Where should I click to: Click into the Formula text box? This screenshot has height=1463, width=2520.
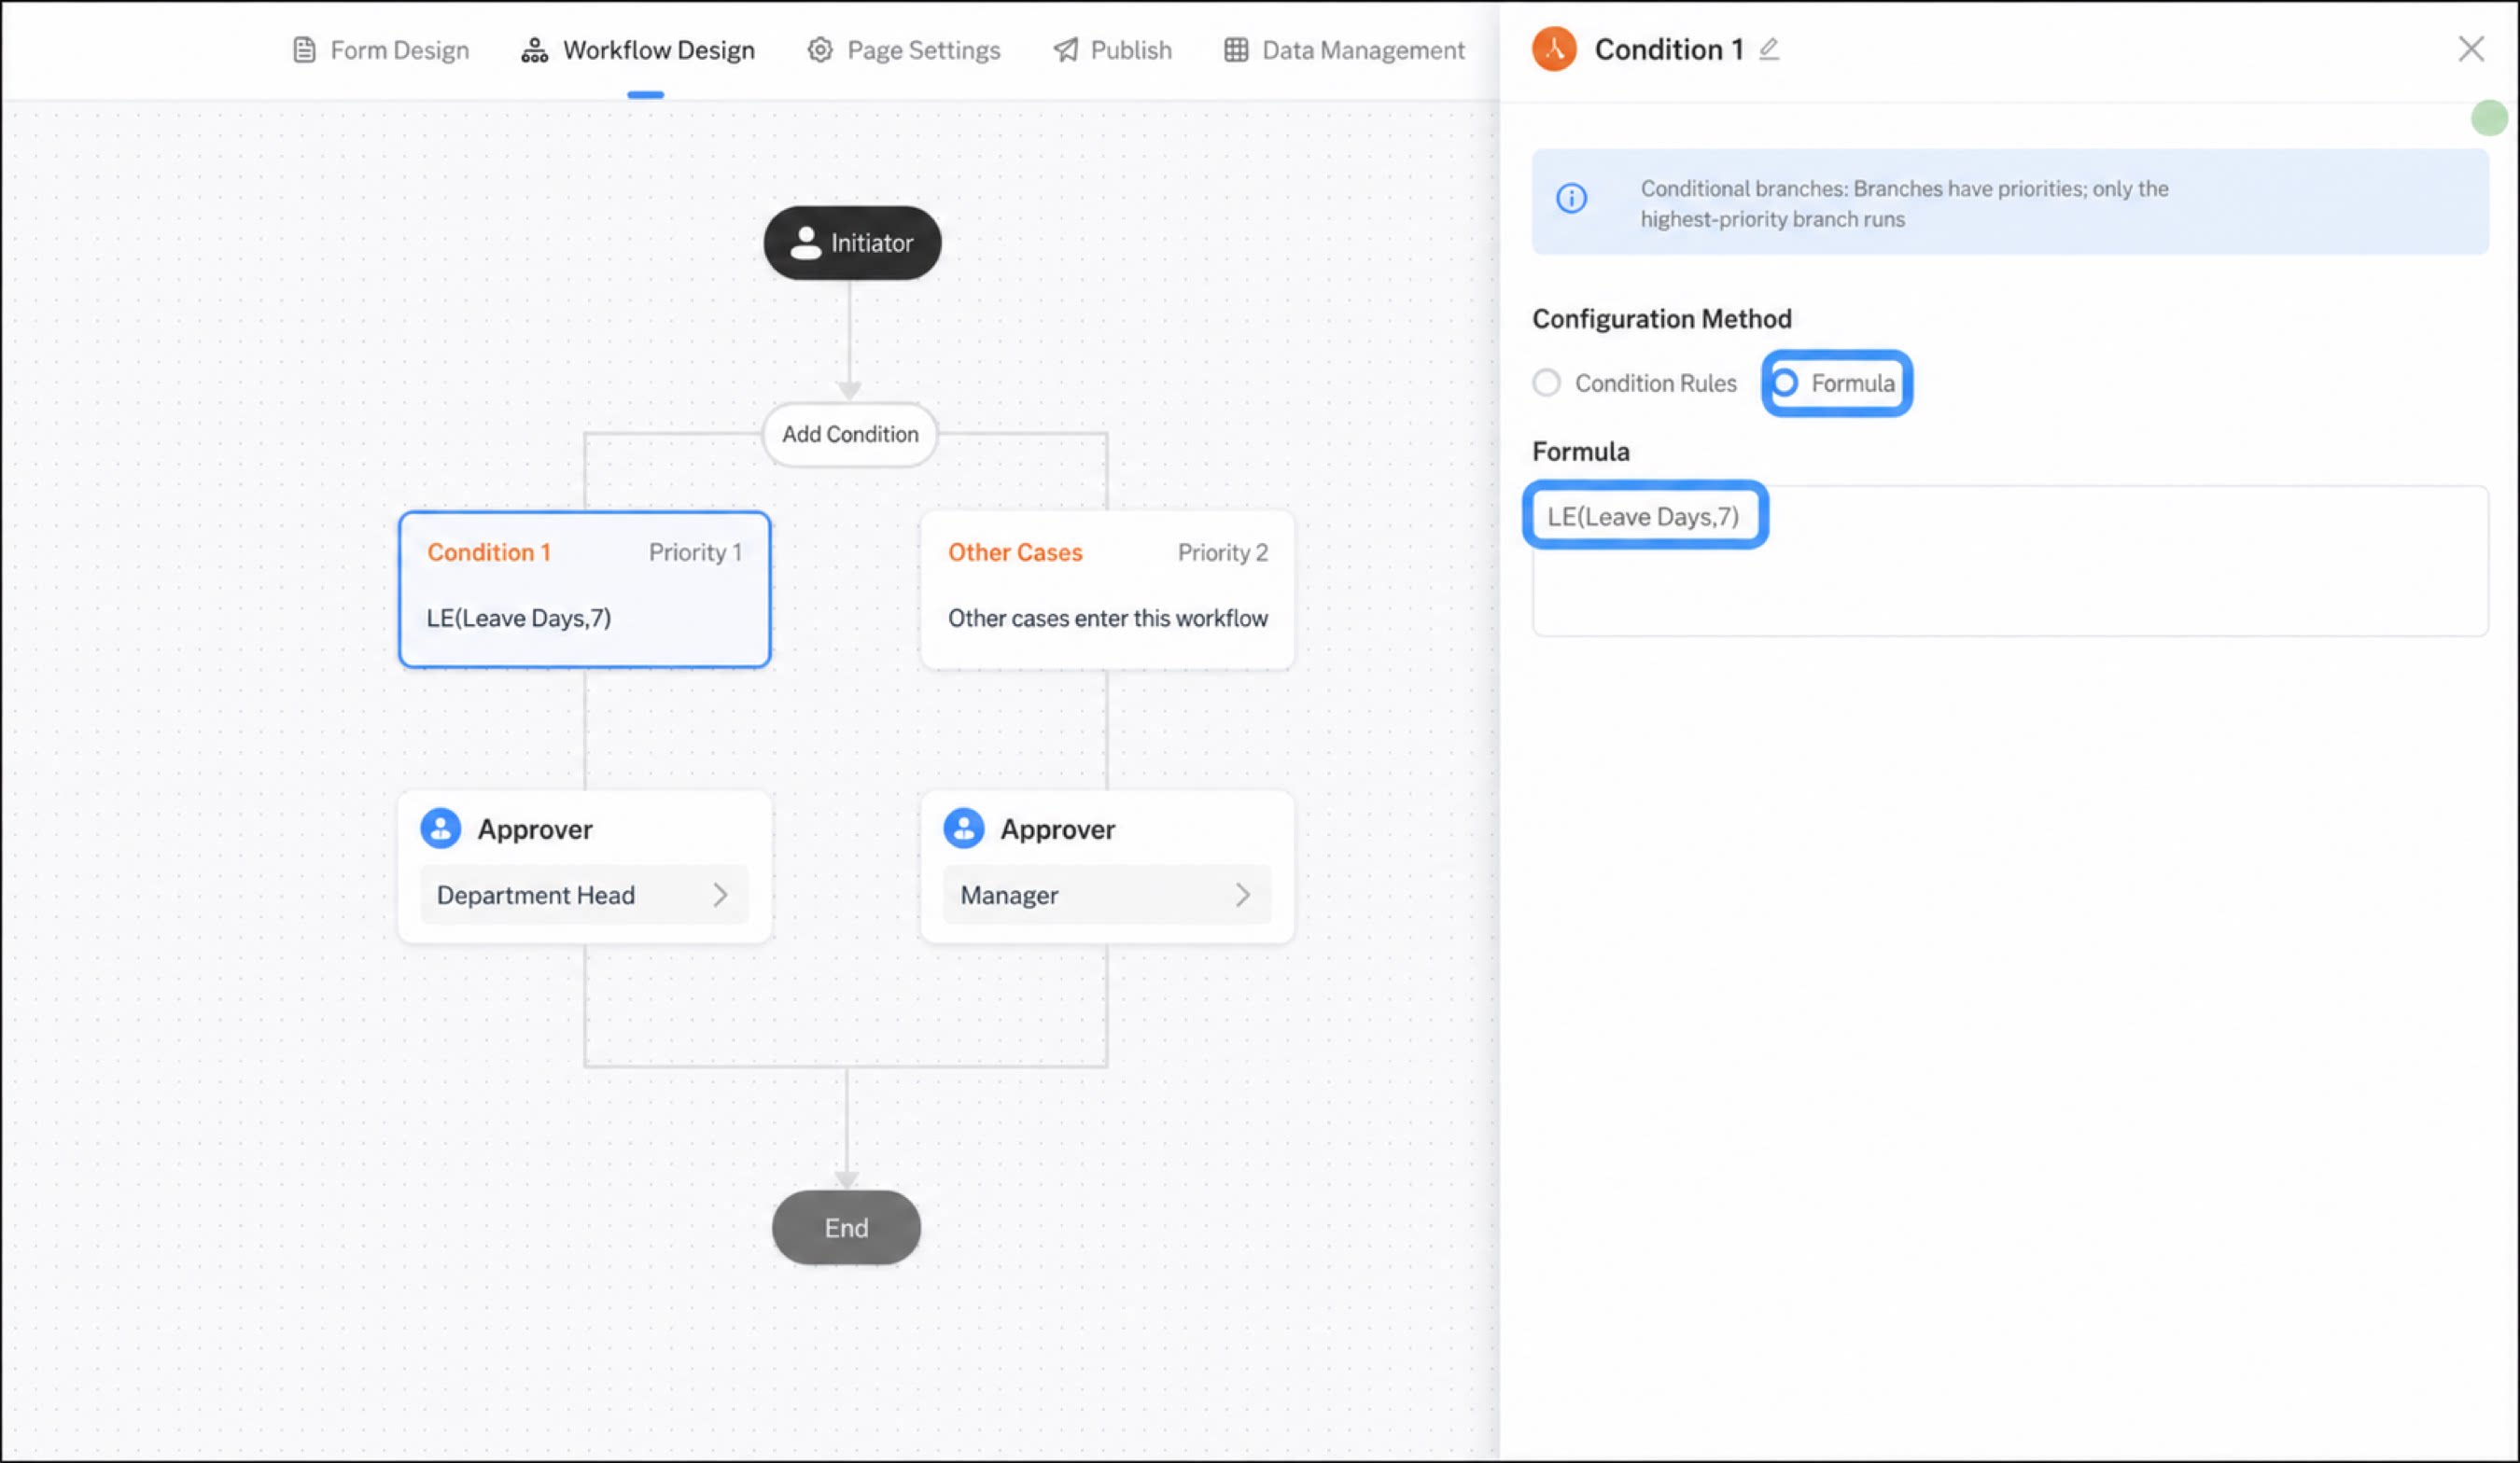[2010, 561]
